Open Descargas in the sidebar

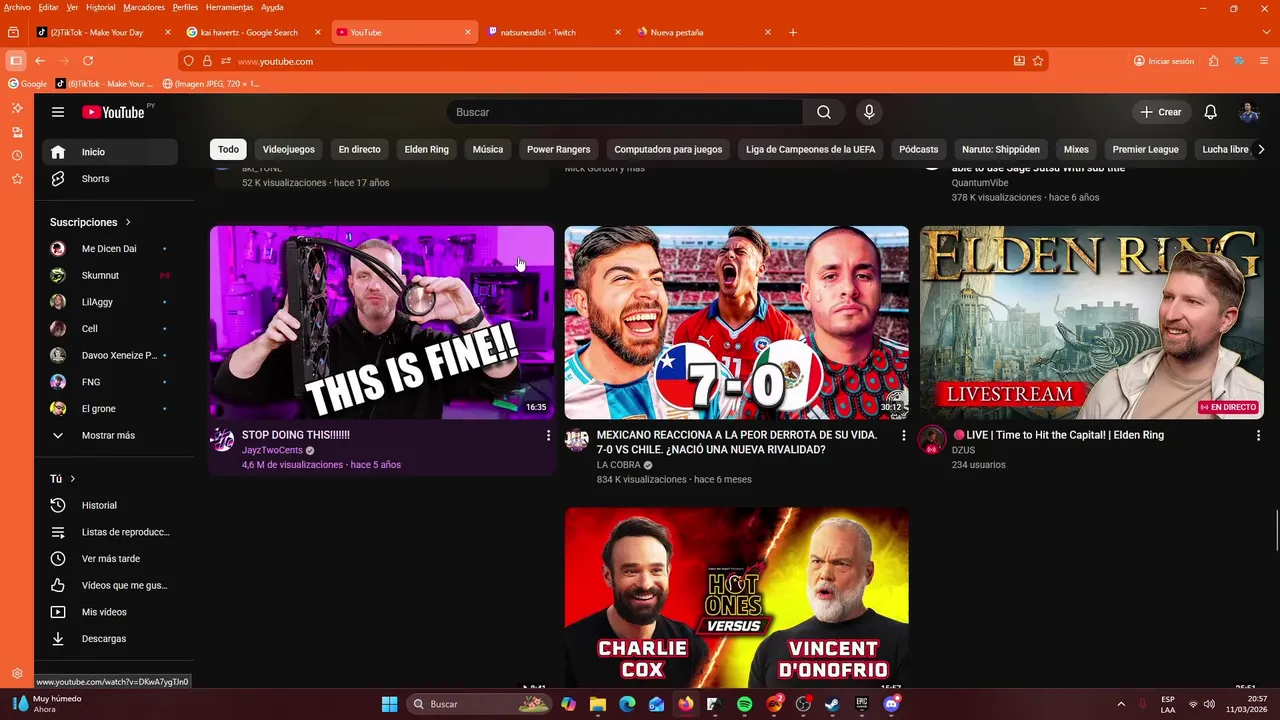110,639
